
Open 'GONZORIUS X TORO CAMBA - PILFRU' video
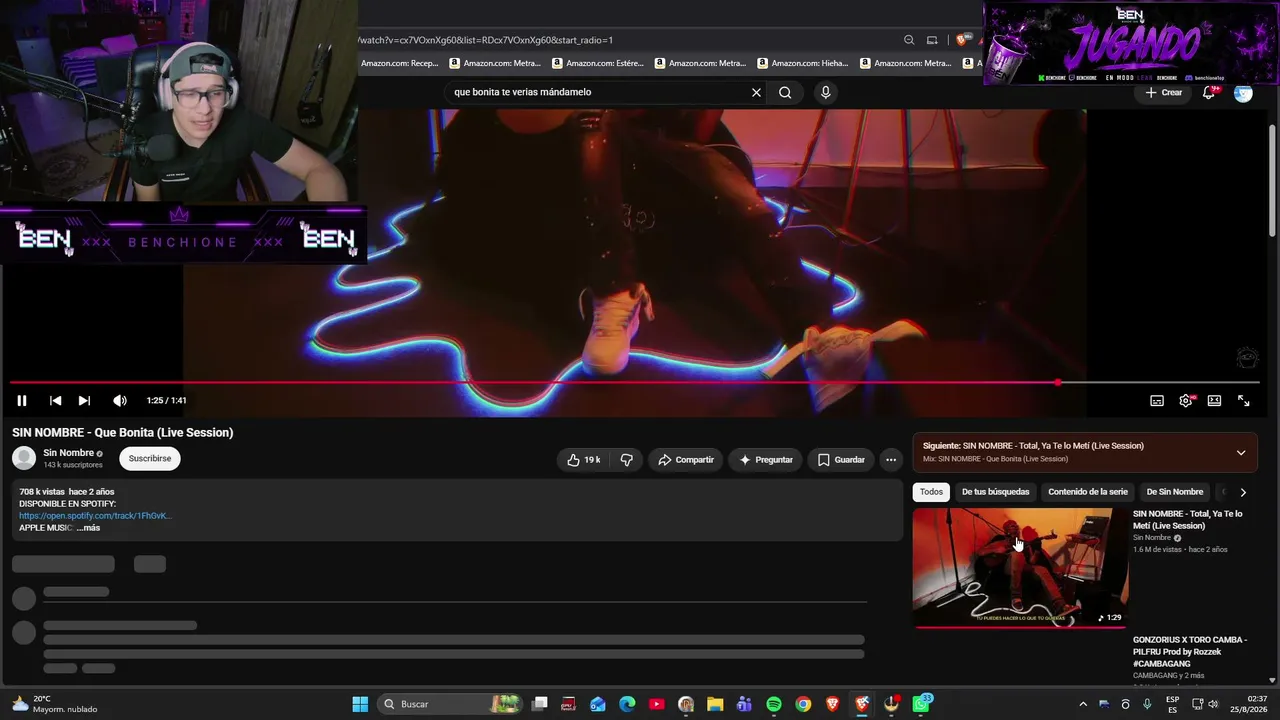click(1190, 652)
